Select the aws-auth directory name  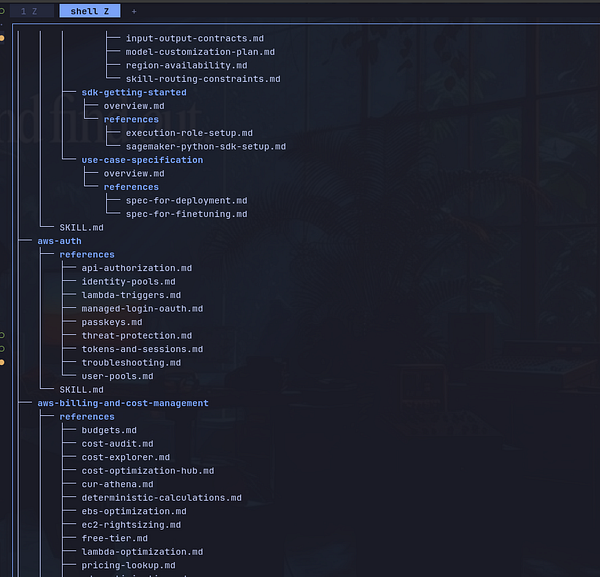pyautogui.click(x=59, y=241)
